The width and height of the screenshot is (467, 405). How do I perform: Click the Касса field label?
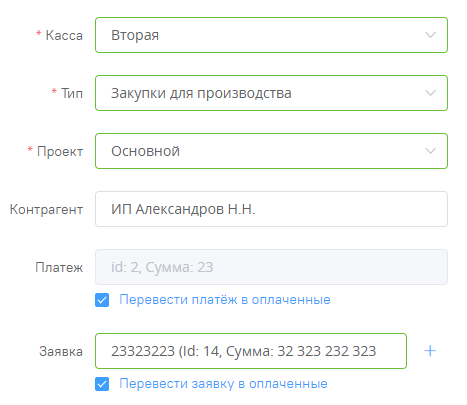click(64, 35)
